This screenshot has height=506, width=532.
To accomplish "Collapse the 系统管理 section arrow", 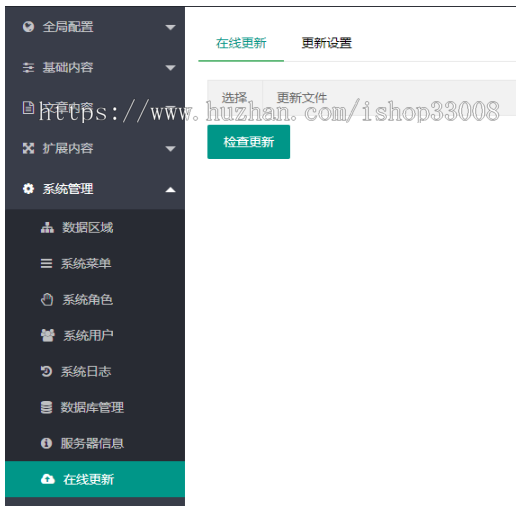I will (170, 189).
